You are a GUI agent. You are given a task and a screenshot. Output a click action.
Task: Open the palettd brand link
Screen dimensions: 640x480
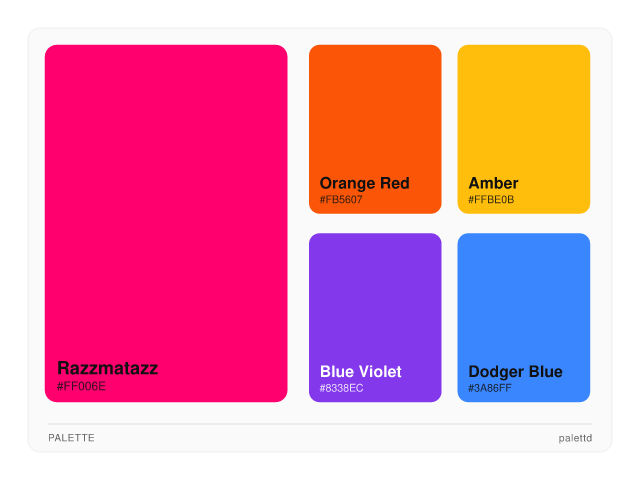(x=575, y=438)
